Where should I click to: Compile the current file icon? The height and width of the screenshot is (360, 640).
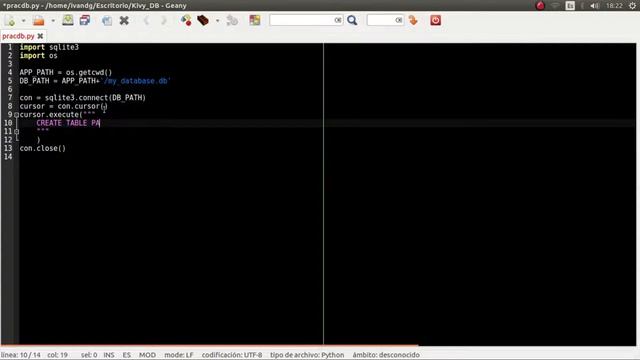186,20
